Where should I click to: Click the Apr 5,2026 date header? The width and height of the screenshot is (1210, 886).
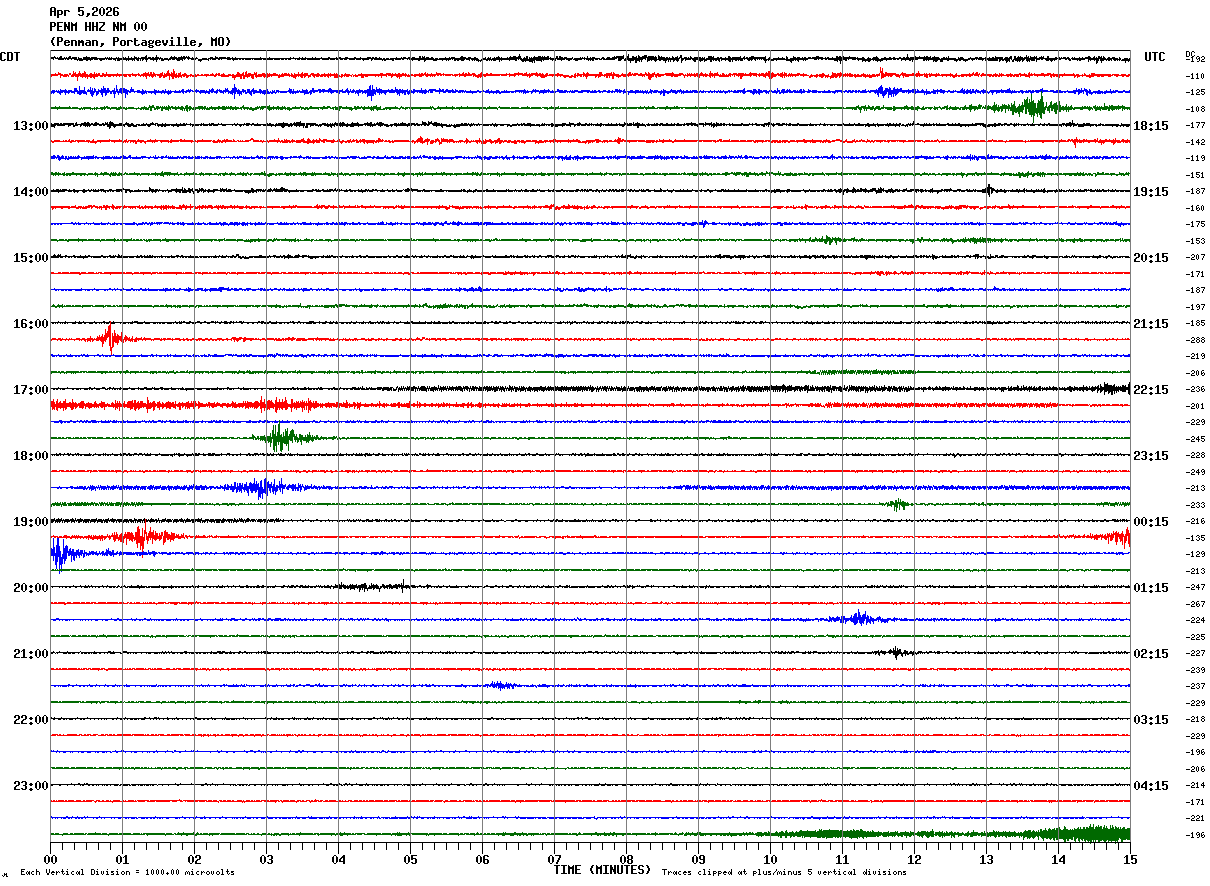pyautogui.click(x=84, y=12)
